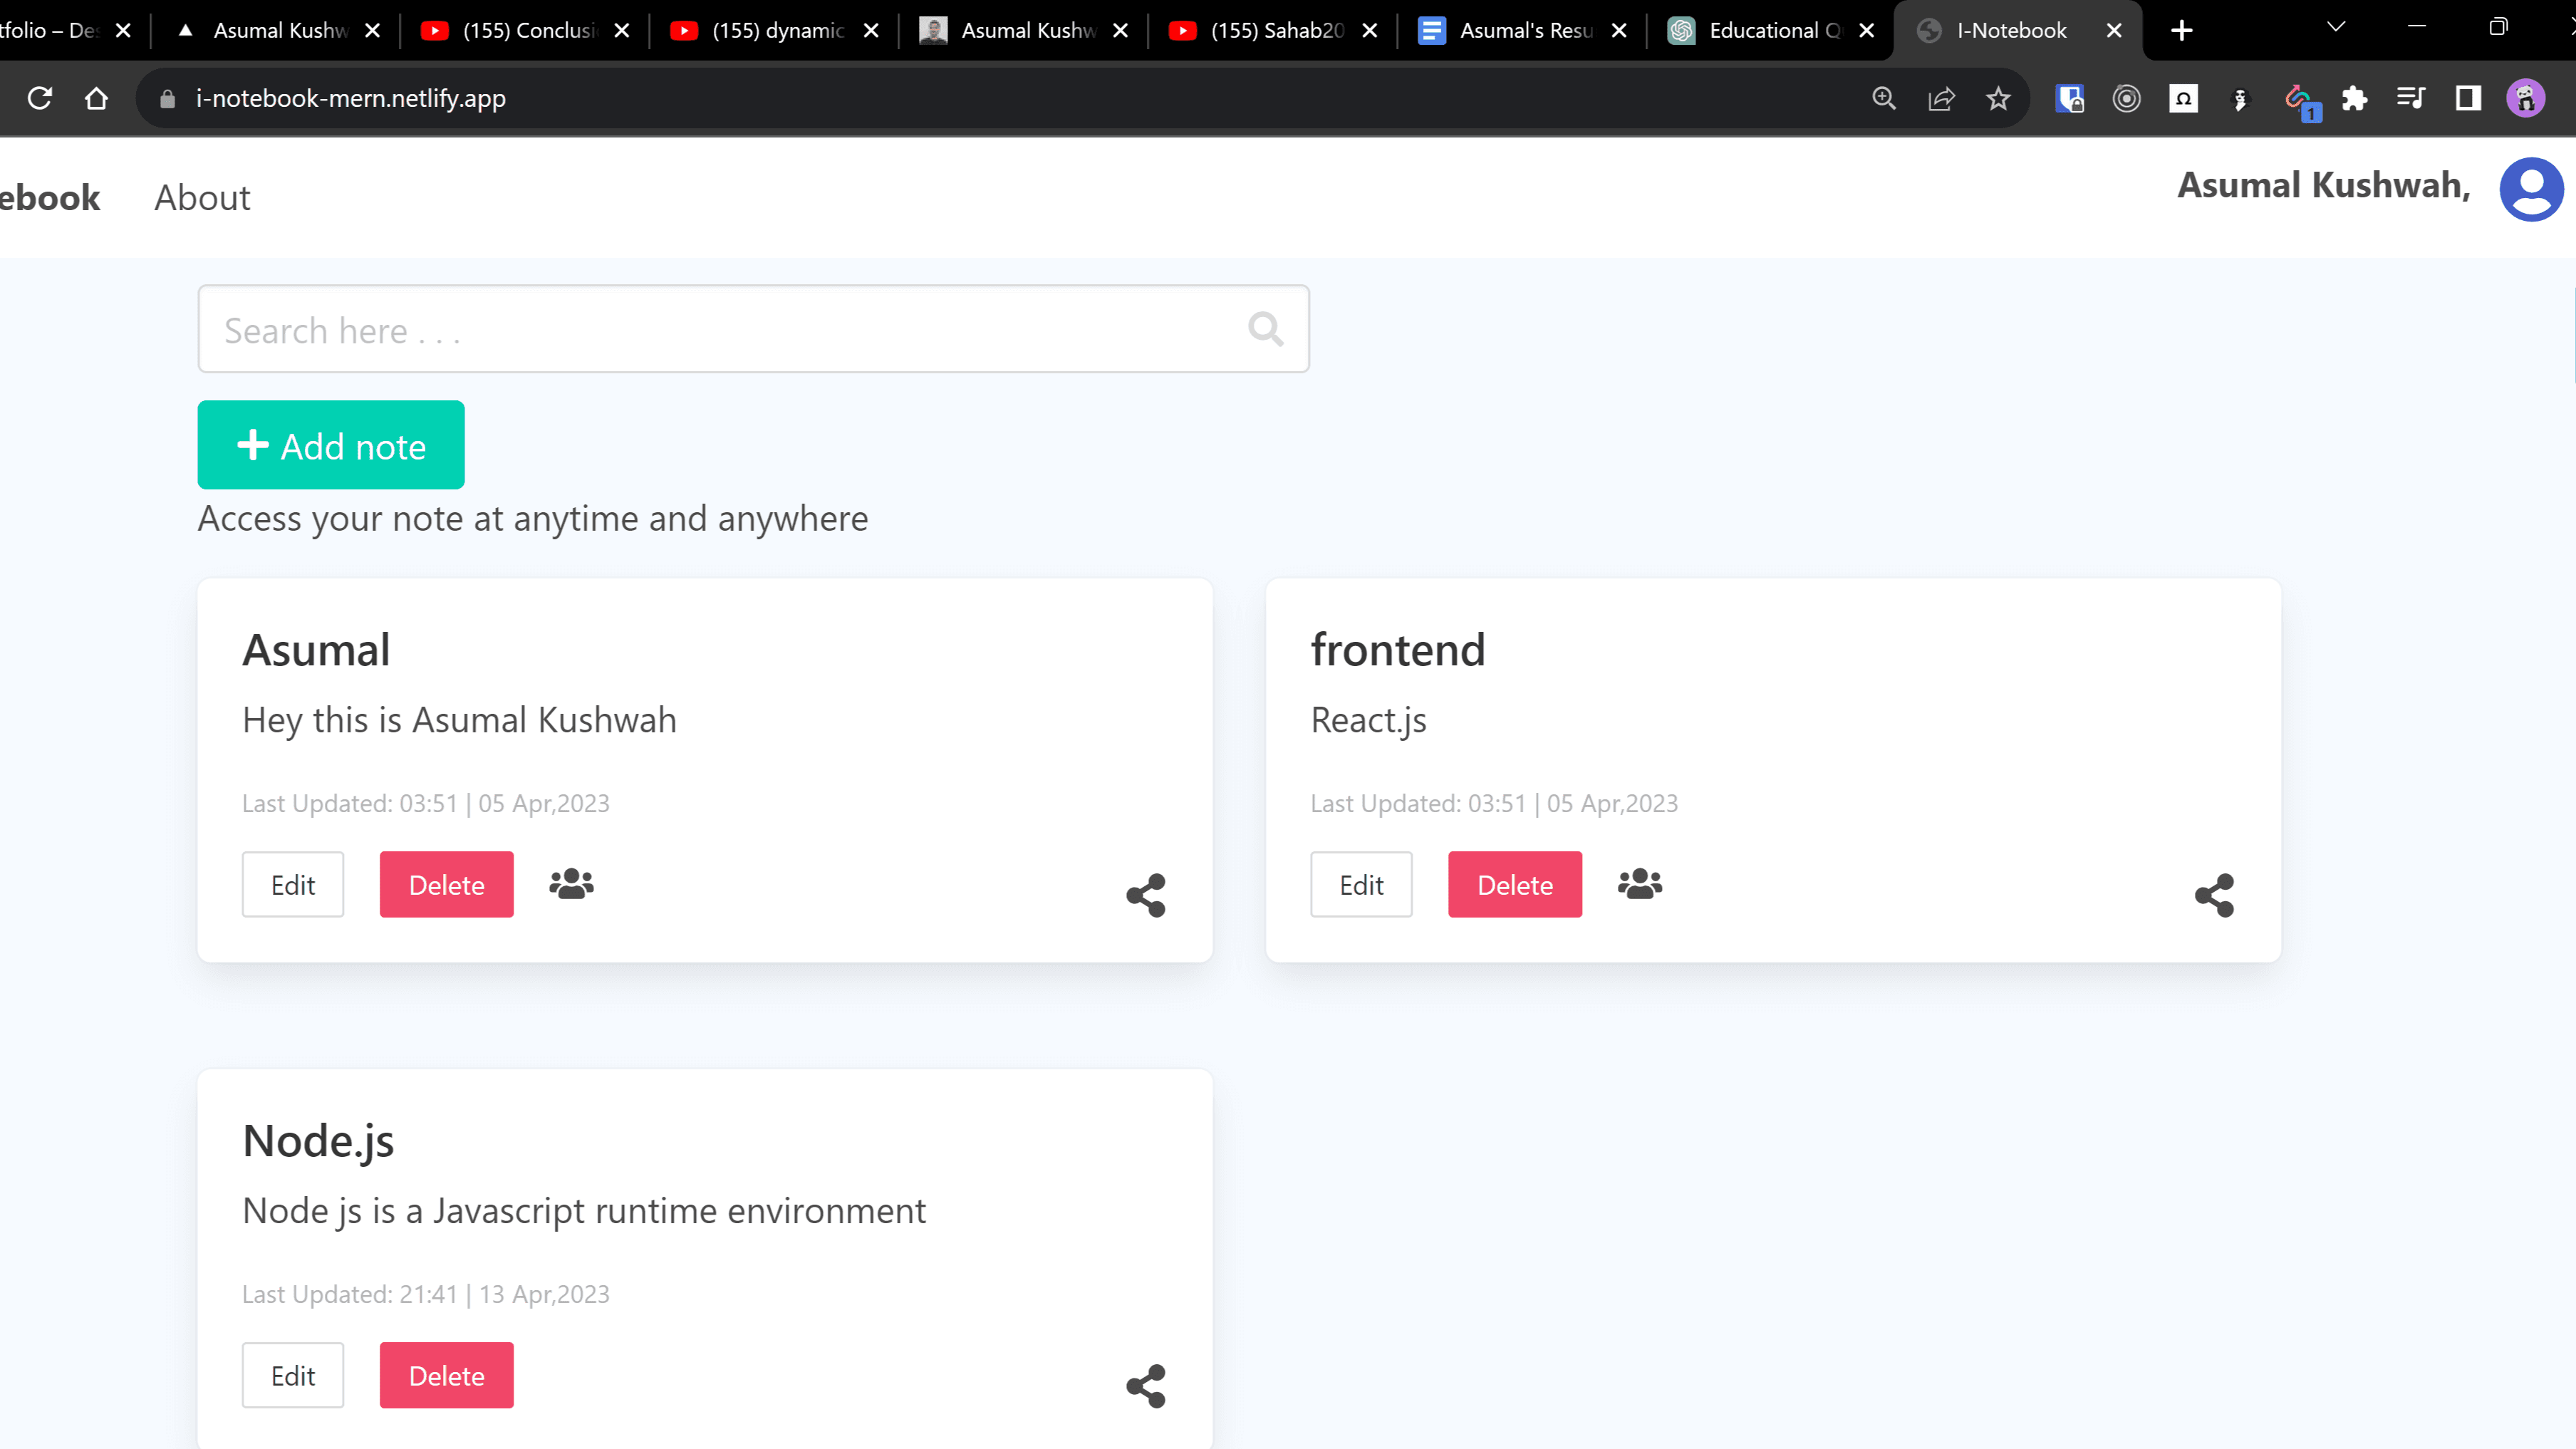This screenshot has width=2576, height=1449.
Task: Click Edit button on Node.js note
Action: click(292, 1375)
